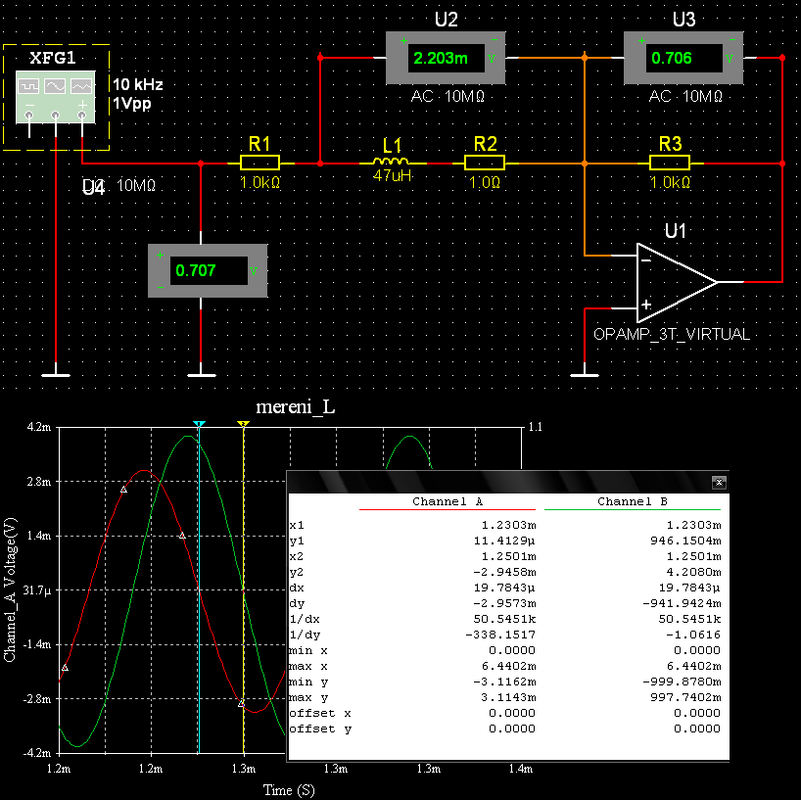The image size is (801, 800).
Task: Click the OPAMP_3T_VIRTUAL label
Action: pos(671,335)
